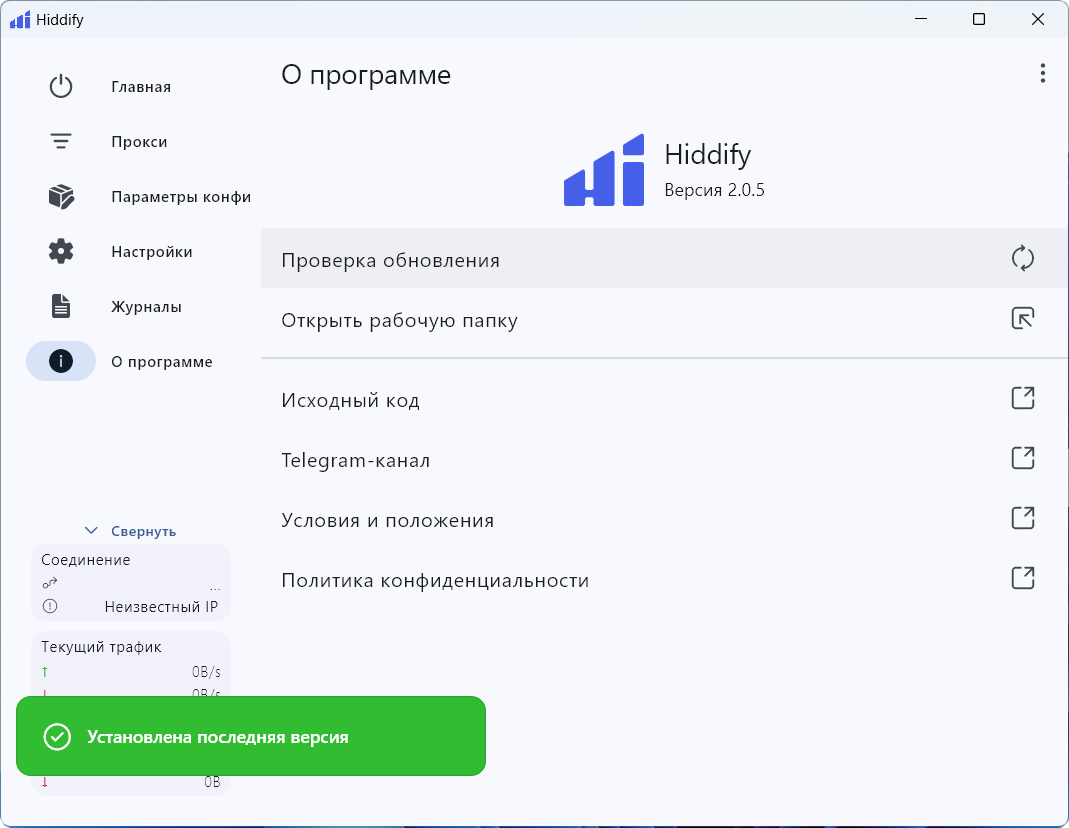Click the О программе info icon
This screenshot has height=828, width=1069.
point(61,362)
